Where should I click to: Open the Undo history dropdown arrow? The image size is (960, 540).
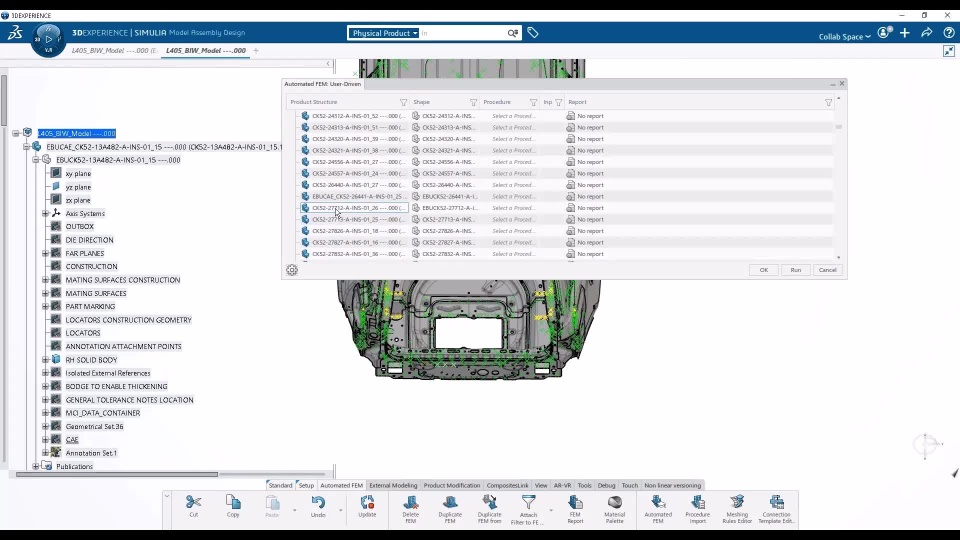tap(341, 510)
